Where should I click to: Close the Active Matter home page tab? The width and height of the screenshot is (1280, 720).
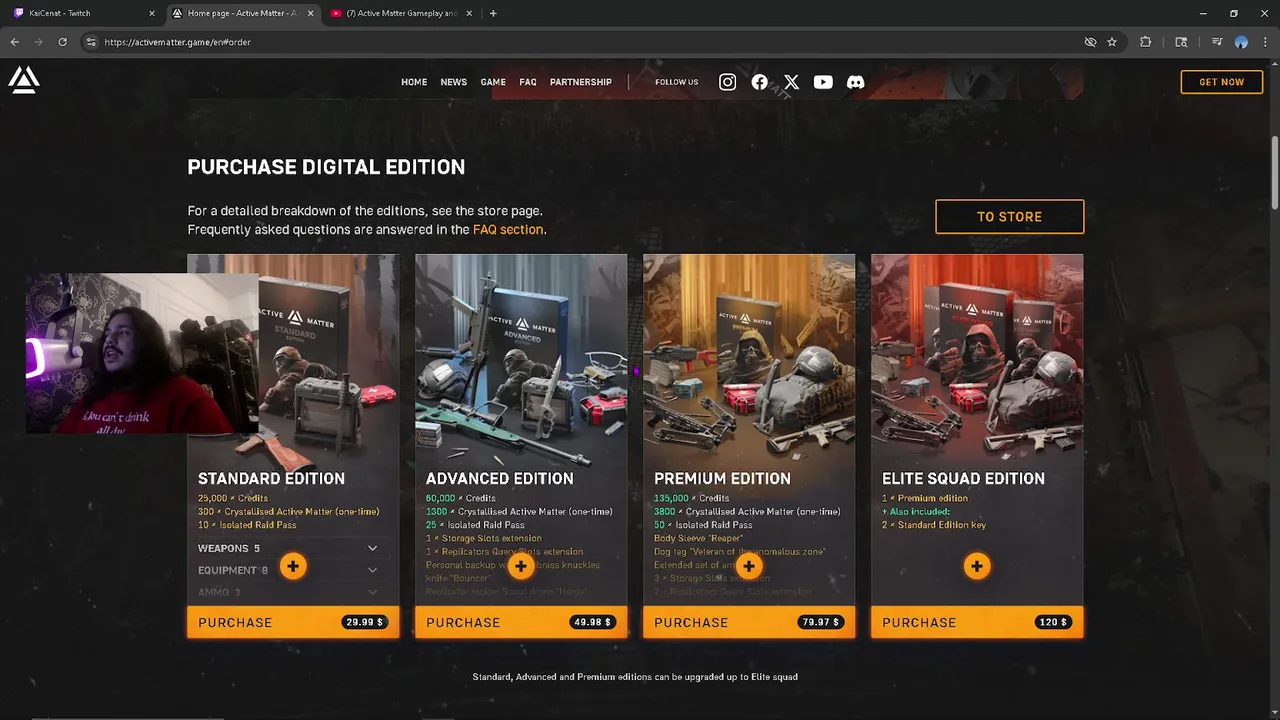coord(310,13)
